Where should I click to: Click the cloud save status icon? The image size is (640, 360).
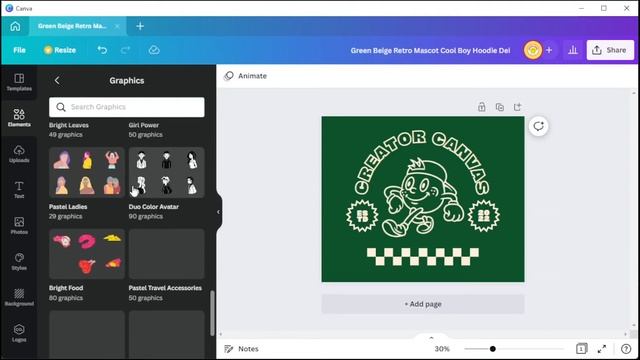click(154, 50)
